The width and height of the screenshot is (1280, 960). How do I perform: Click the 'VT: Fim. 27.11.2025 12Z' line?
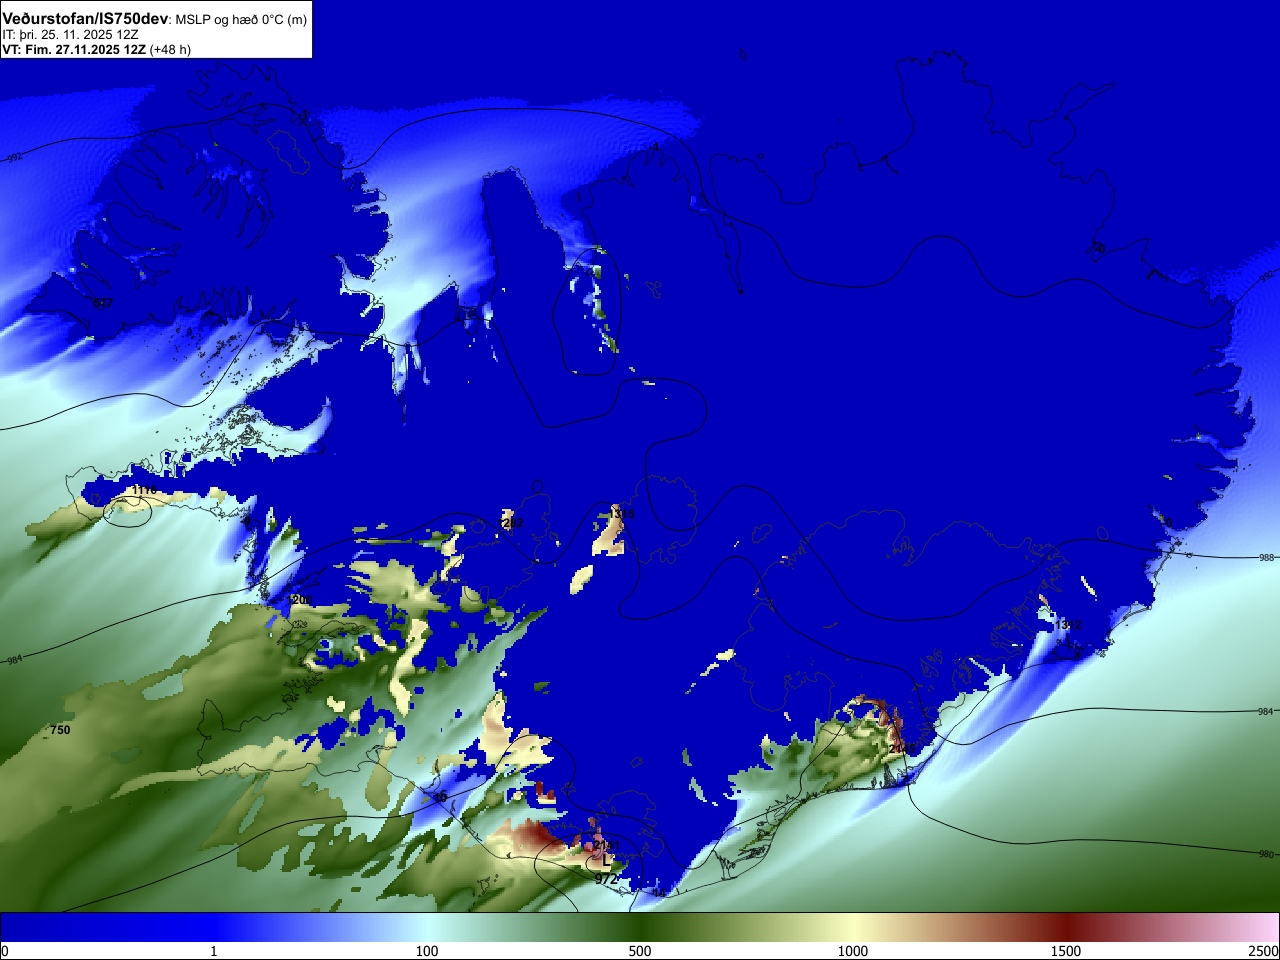74,49
